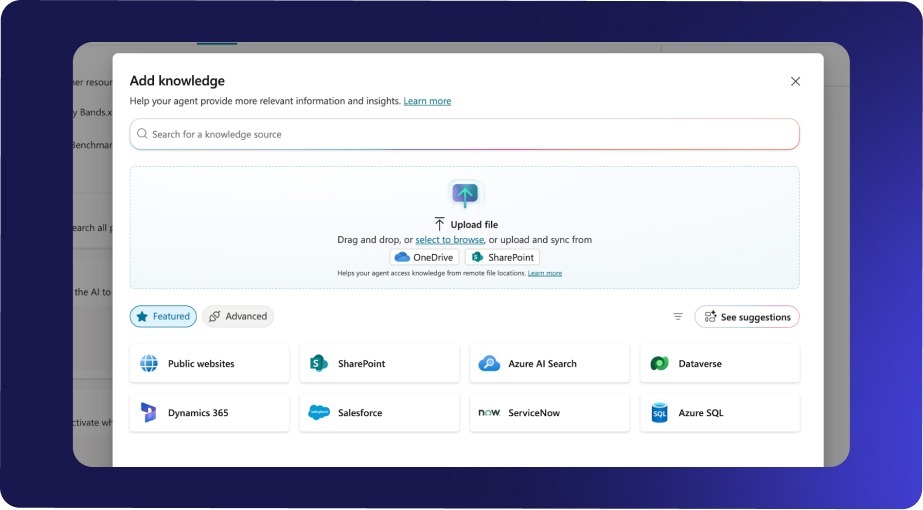Click the upload arrow illustration icon
923x510 pixels.
464,195
